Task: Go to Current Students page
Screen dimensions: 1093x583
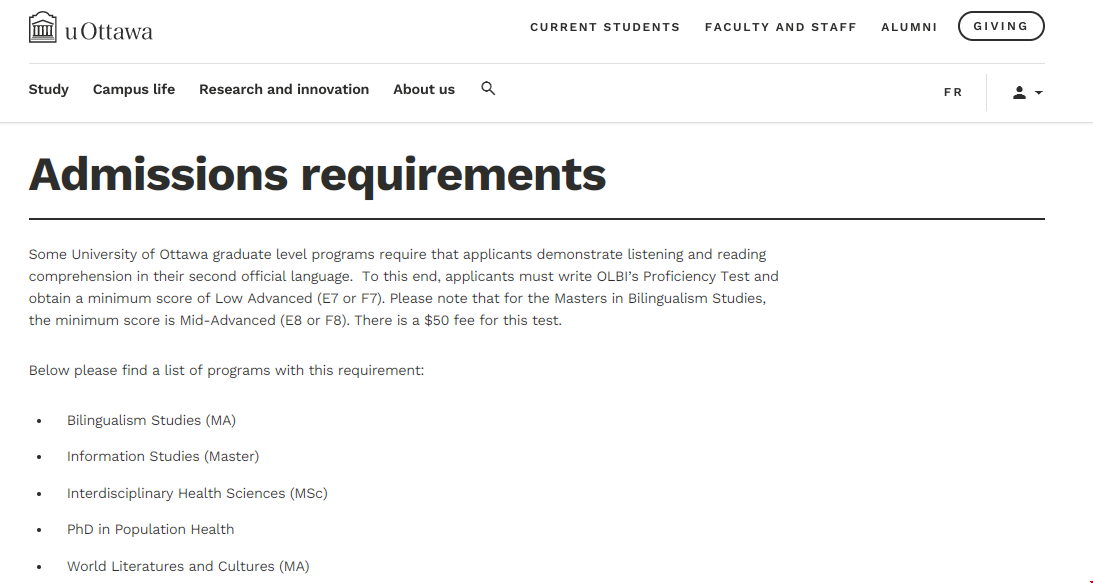Action: pos(605,27)
